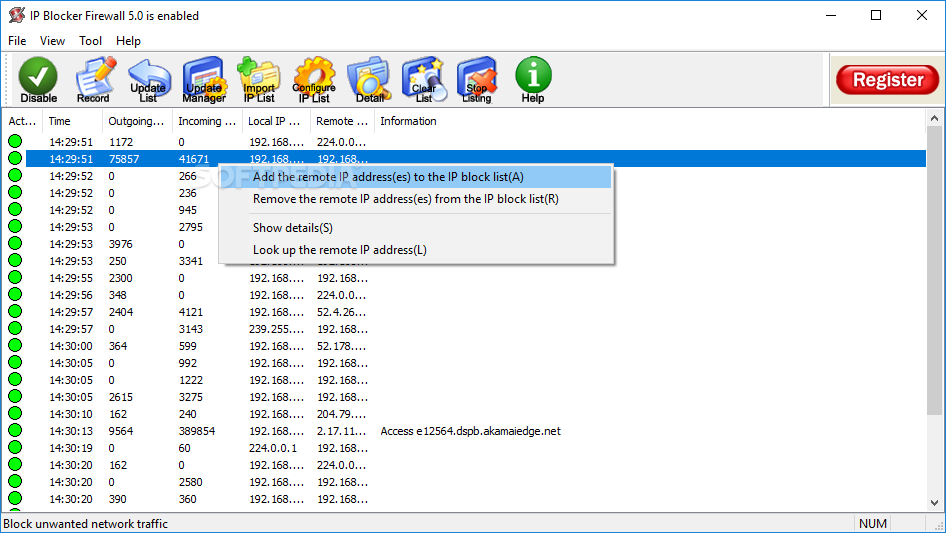Select the incoming value '389854' cell

pyautogui.click(x=197, y=431)
